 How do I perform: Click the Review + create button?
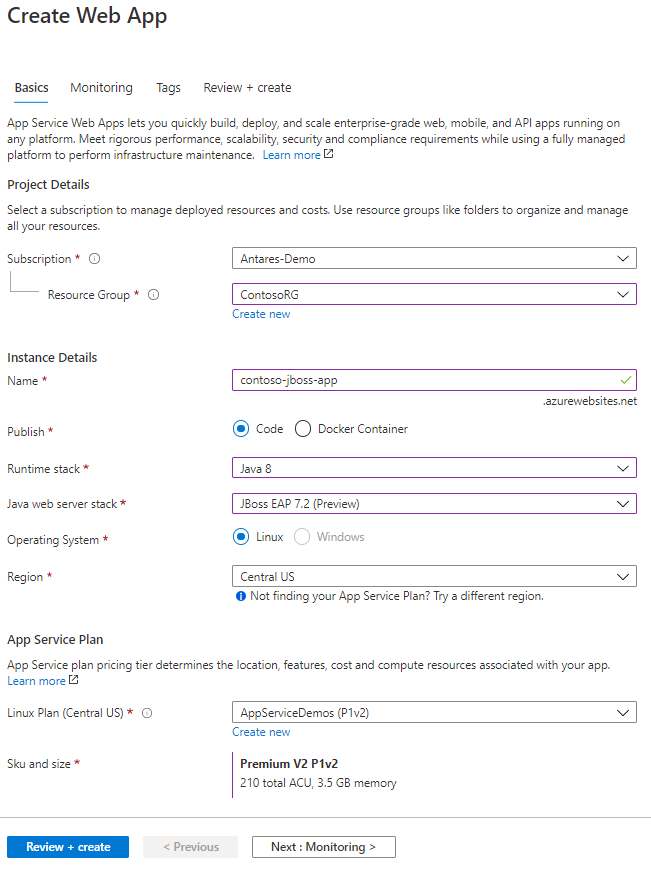point(67,846)
